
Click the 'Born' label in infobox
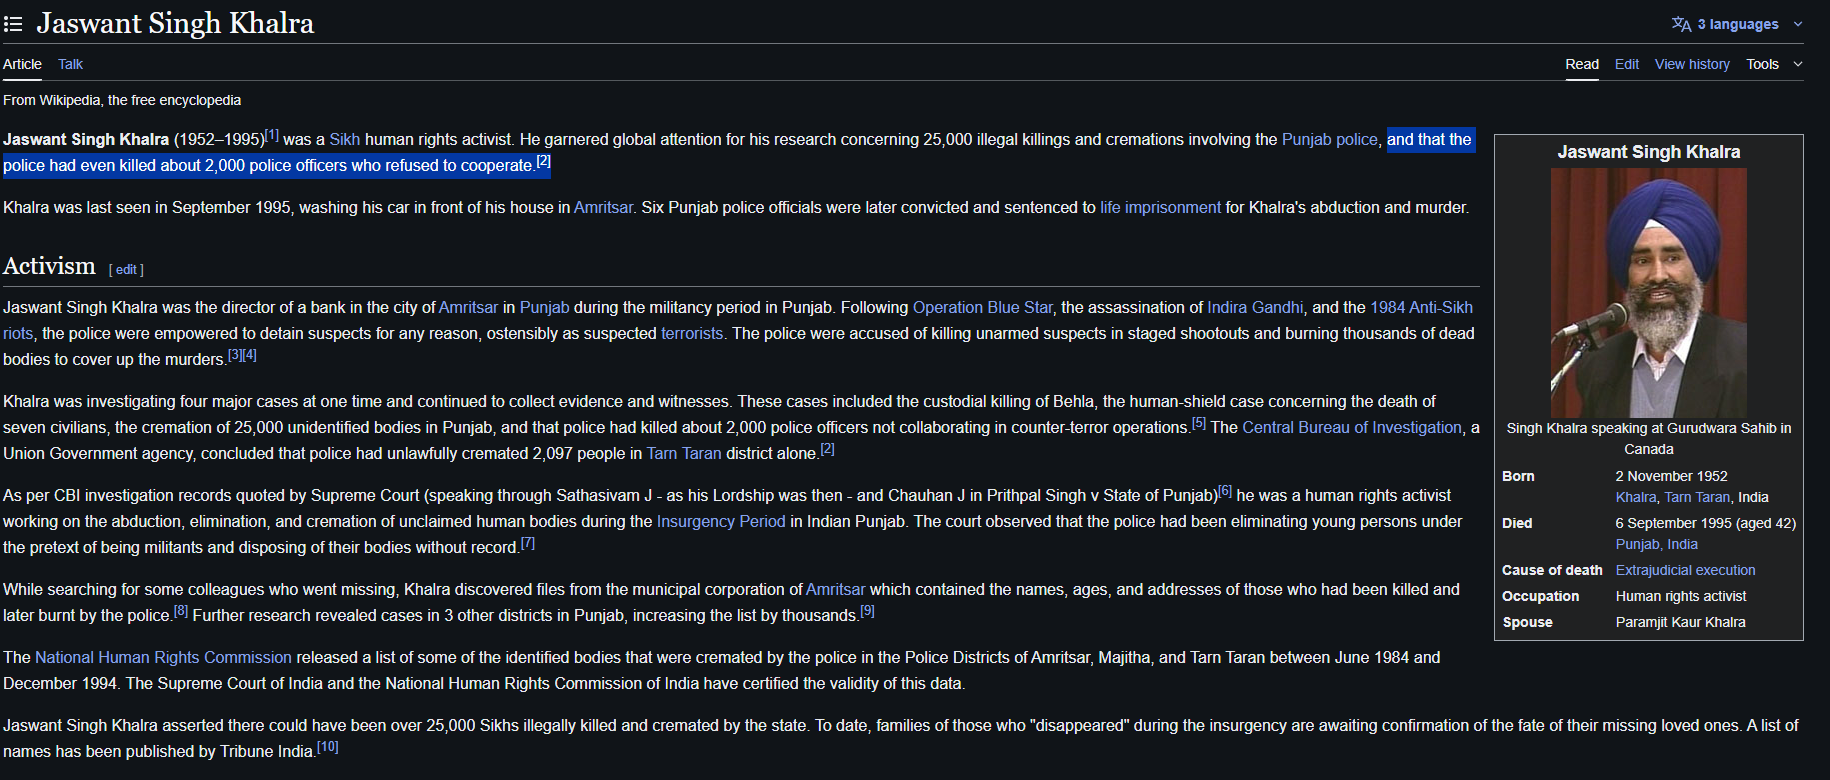(1518, 476)
